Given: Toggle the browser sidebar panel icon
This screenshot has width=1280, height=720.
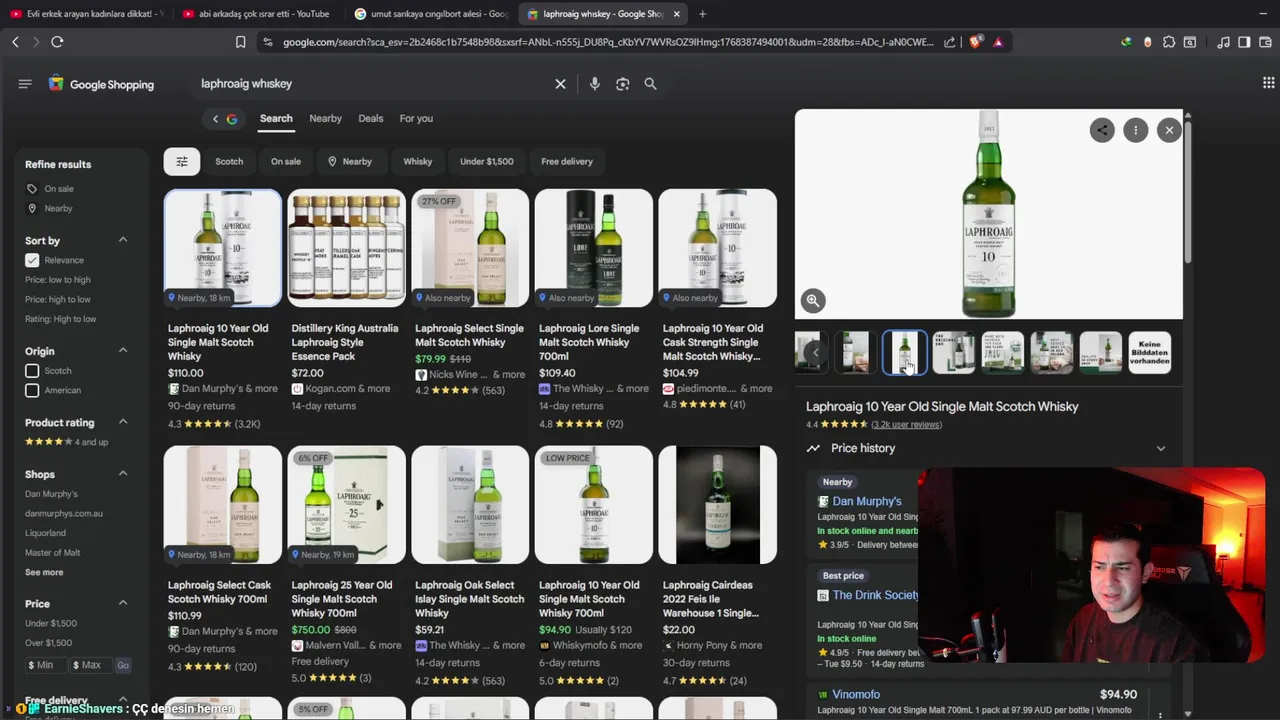Looking at the screenshot, I should 1244,42.
